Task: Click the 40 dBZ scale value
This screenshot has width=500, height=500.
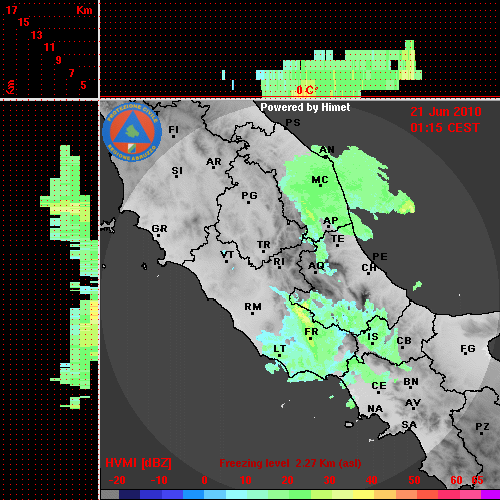Action: point(371,480)
